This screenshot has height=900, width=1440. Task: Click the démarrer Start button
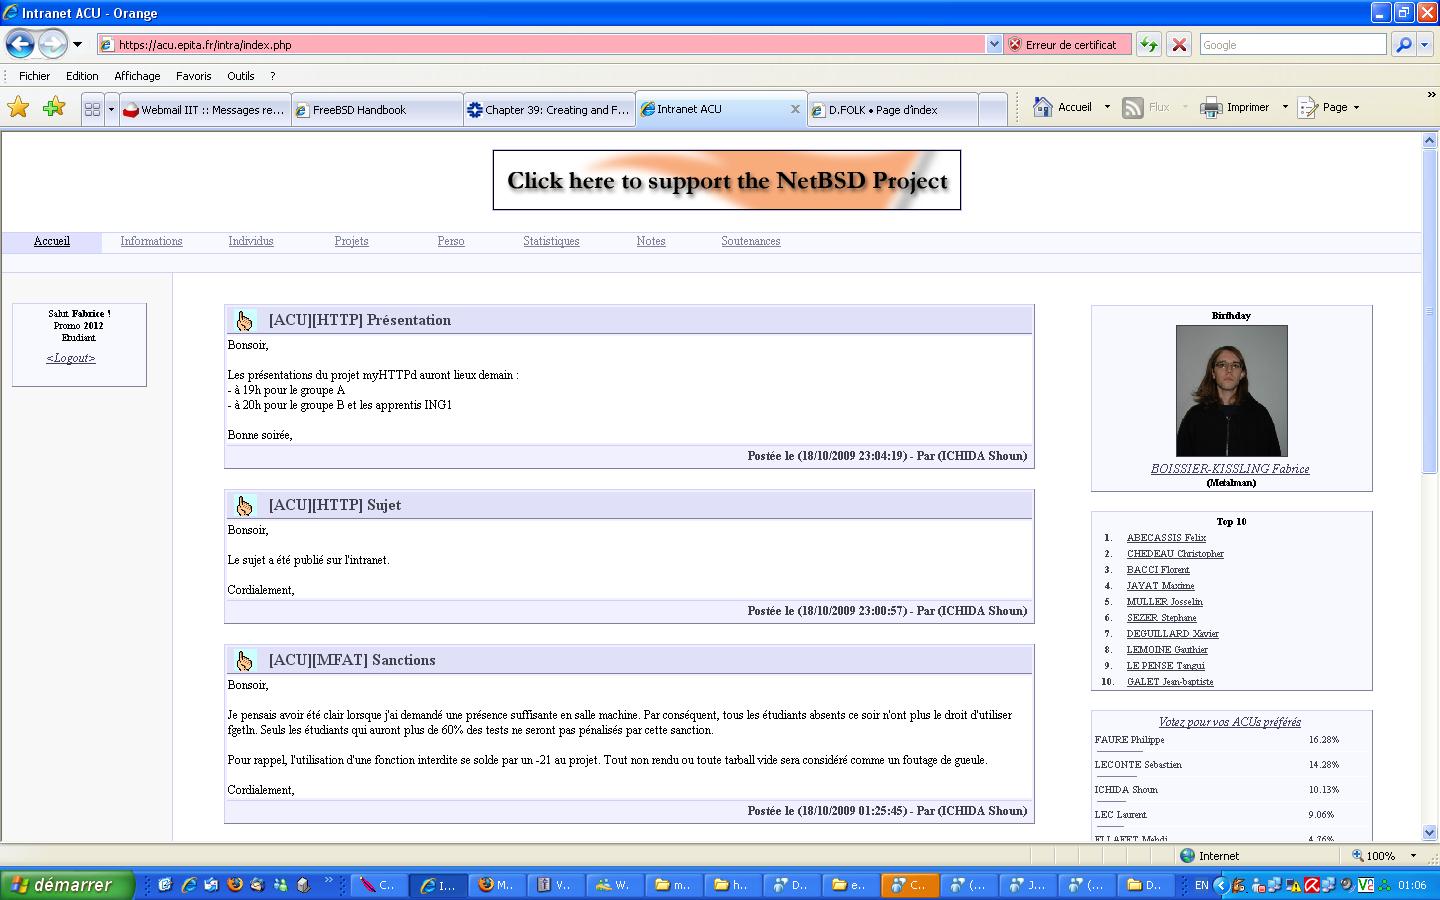[66, 885]
